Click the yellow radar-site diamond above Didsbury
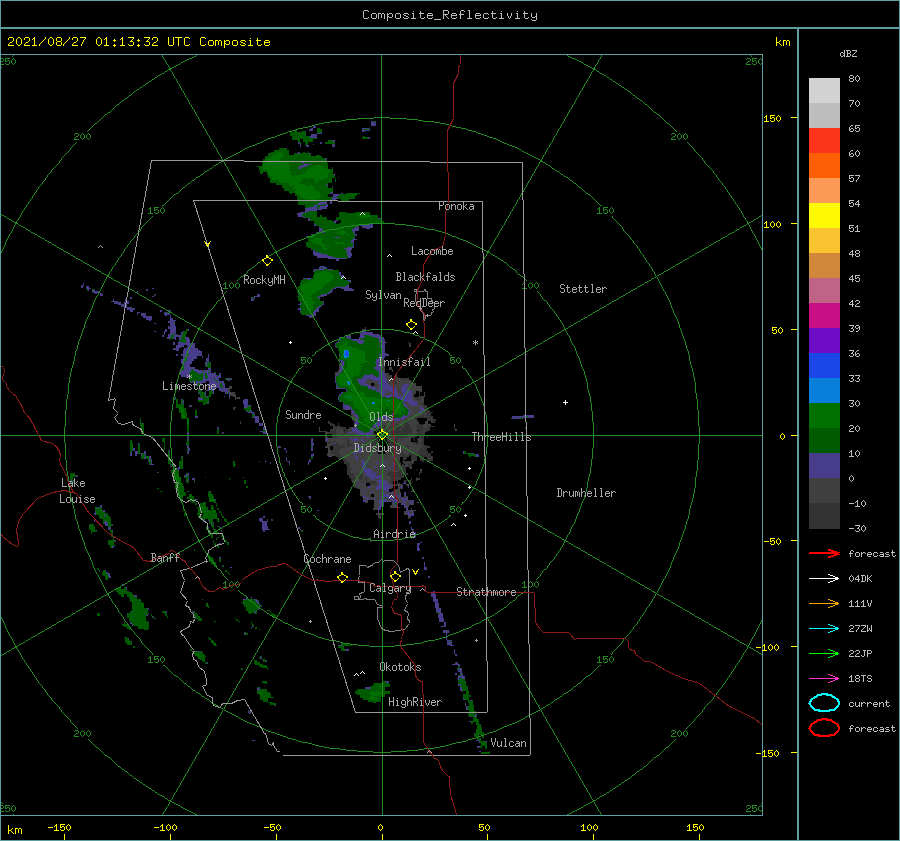Screen dimensions: 900x841 tap(382, 435)
